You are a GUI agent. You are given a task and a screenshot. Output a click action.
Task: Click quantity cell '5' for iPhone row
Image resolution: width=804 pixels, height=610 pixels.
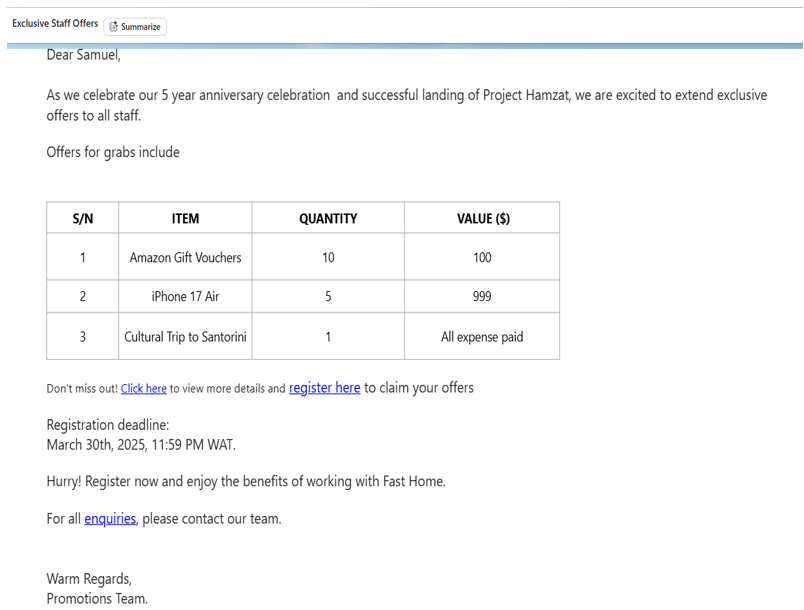(x=328, y=296)
